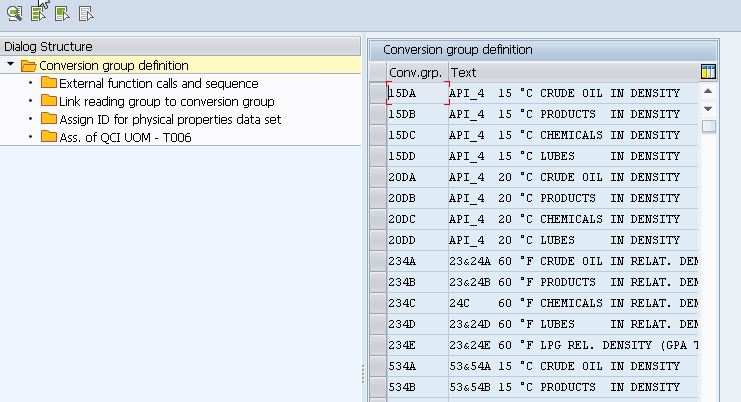This screenshot has height=402, width=741.
Task: Click the 20DC conversion group cell
Action: click(418, 219)
